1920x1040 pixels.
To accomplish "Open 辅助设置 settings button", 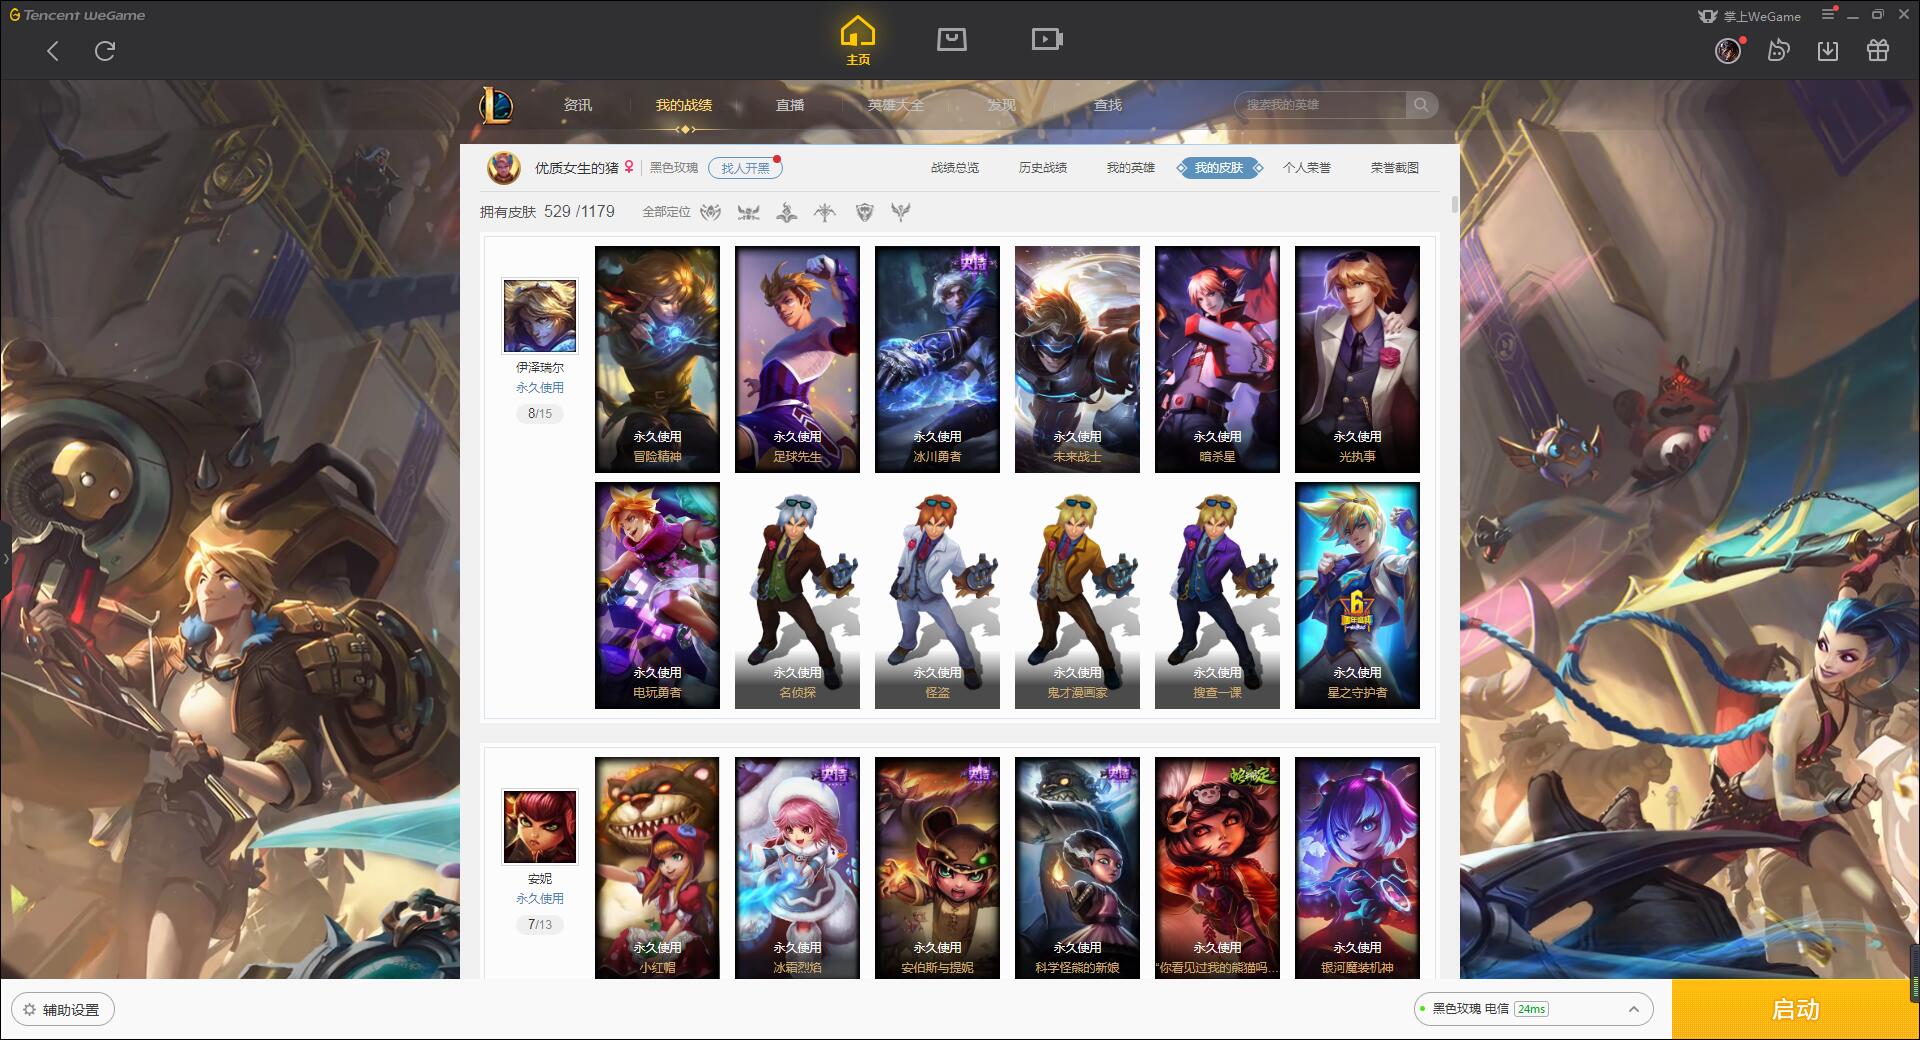I will [x=63, y=1010].
